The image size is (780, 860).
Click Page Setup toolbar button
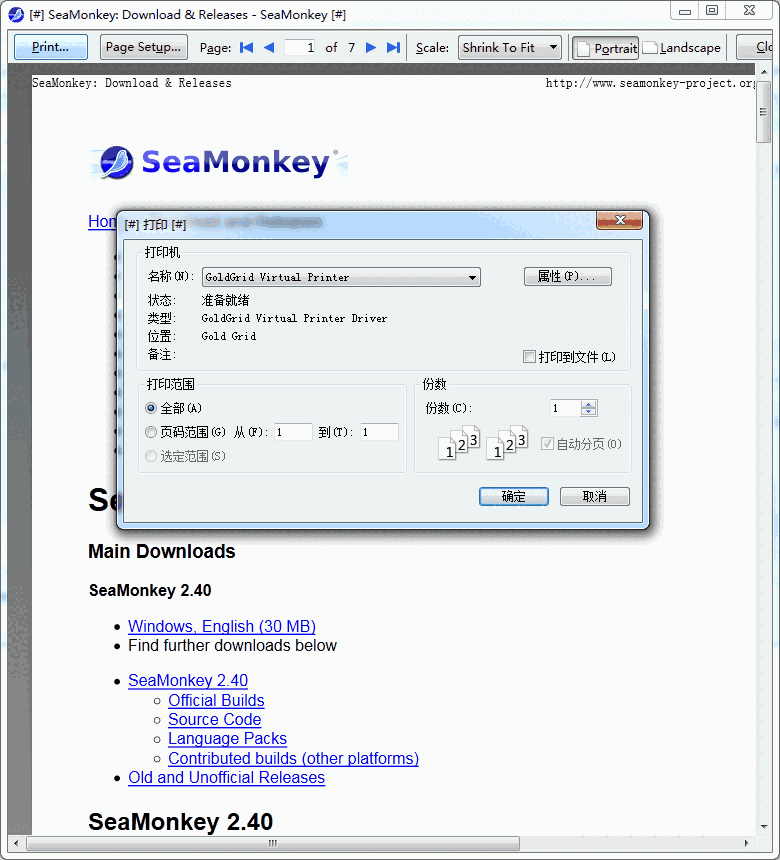click(143, 47)
